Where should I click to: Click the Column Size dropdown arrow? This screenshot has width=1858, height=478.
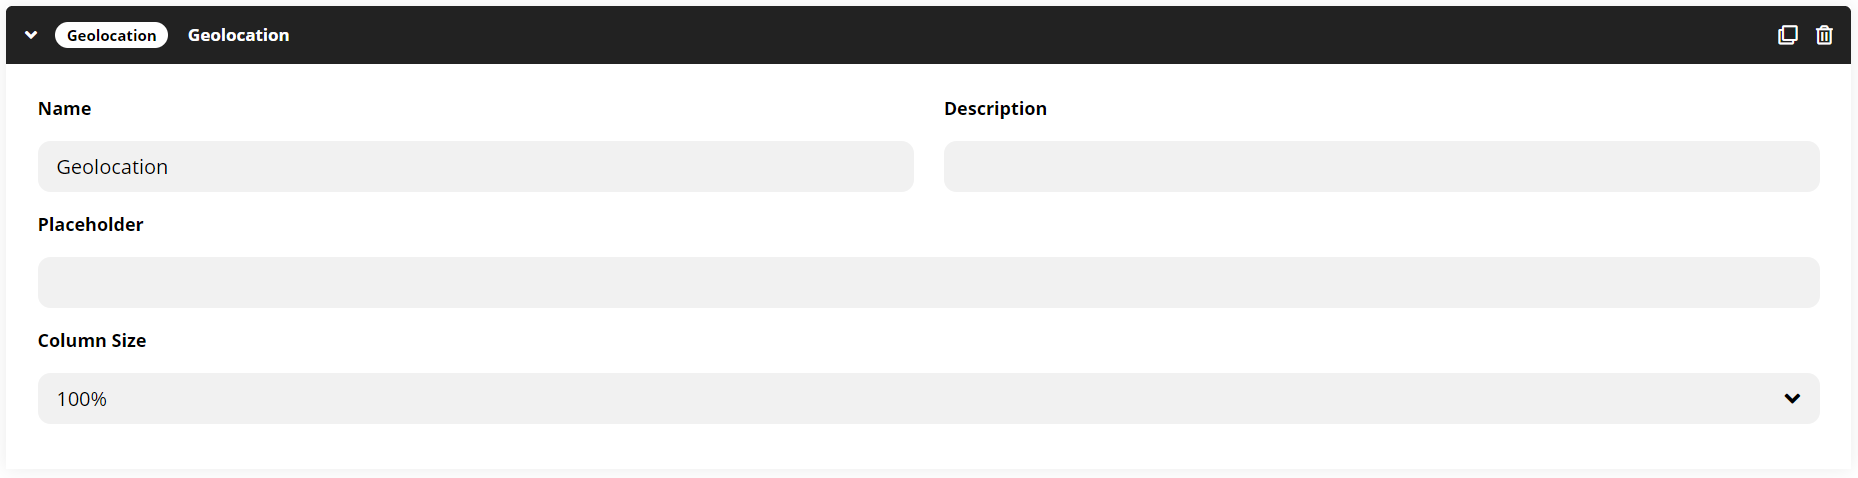pos(1792,398)
